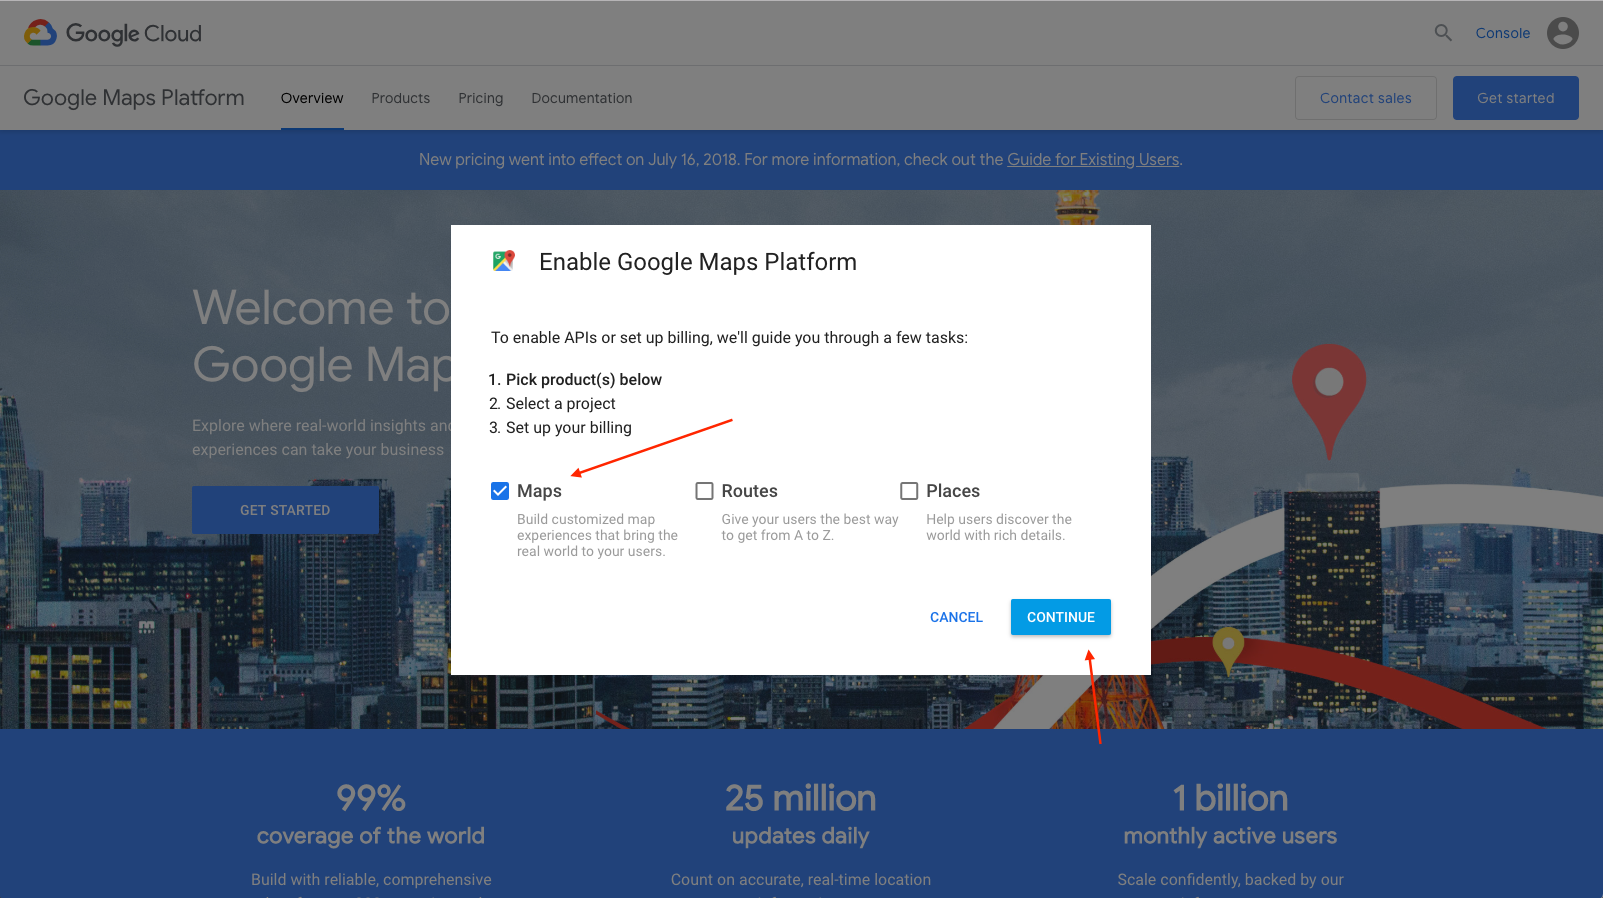Click the Routes product label
Image resolution: width=1603 pixels, height=898 pixels.
pos(750,491)
